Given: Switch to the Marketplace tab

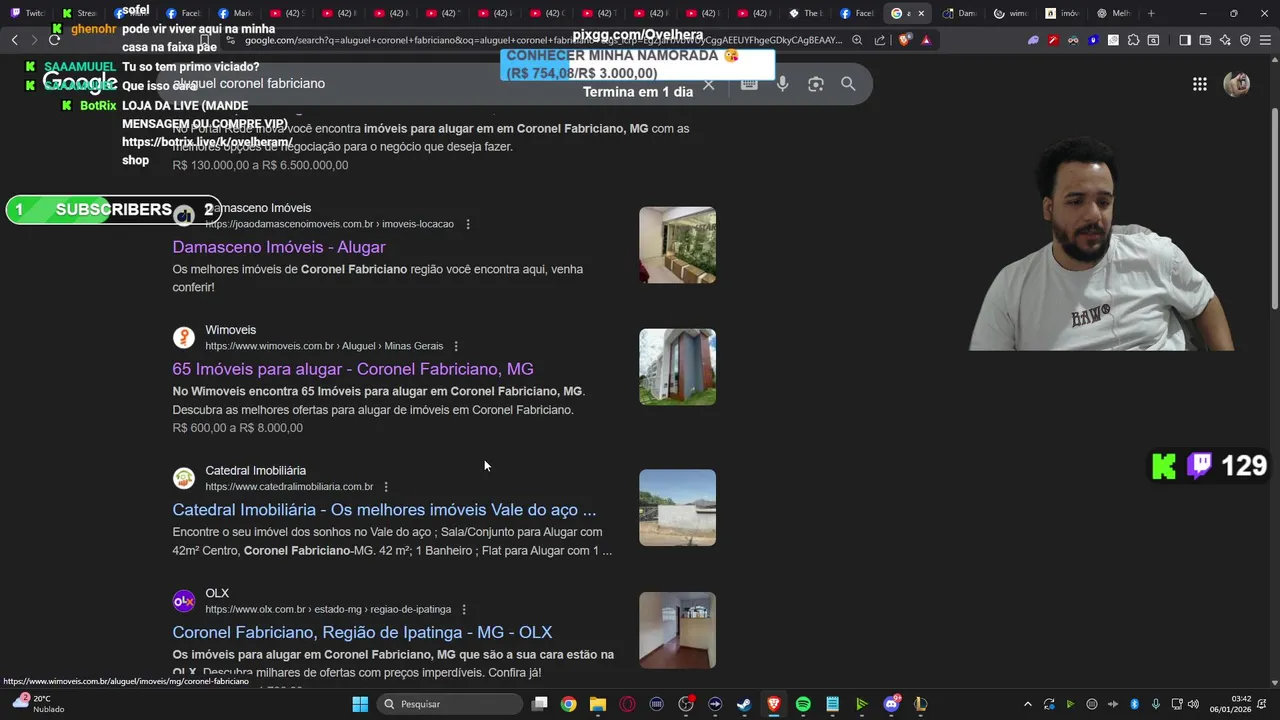Looking at the screenshot, I should [236, 13].
